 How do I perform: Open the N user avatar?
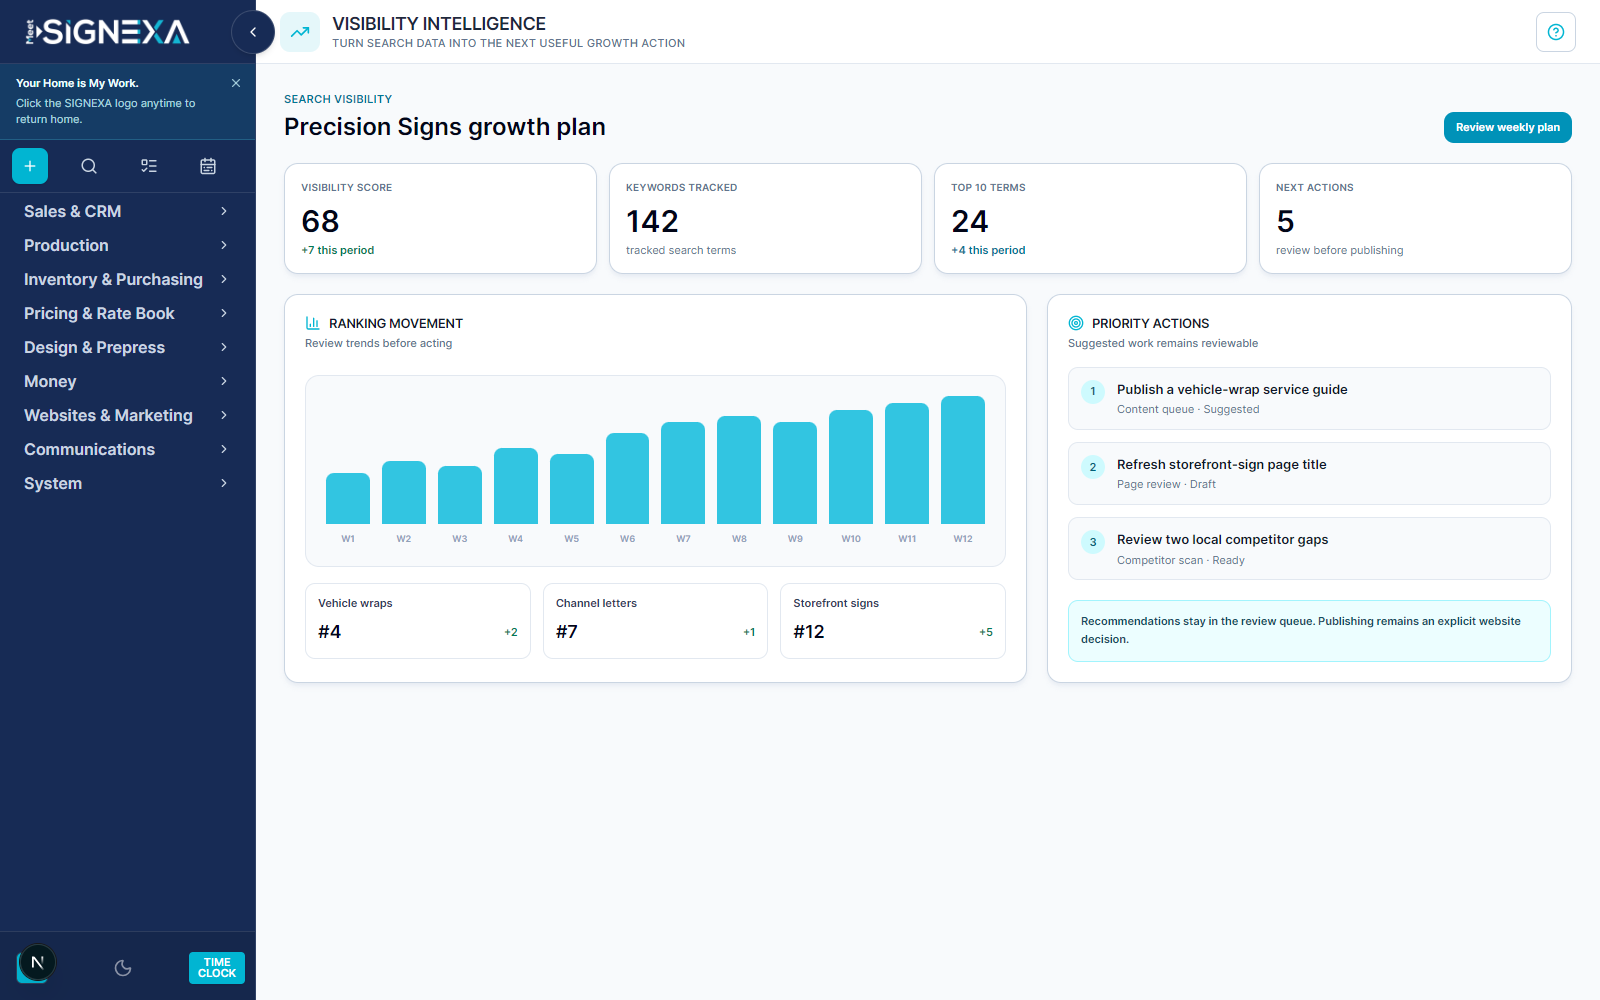click(37, 963)
